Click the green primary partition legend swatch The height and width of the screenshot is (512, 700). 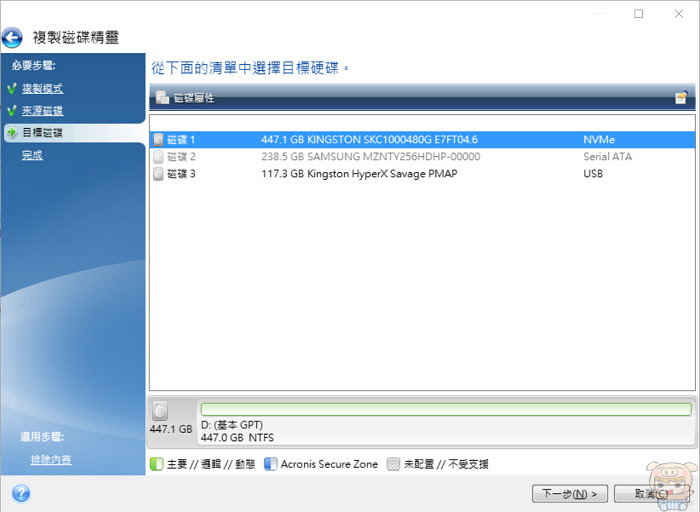tap(157, 464)
